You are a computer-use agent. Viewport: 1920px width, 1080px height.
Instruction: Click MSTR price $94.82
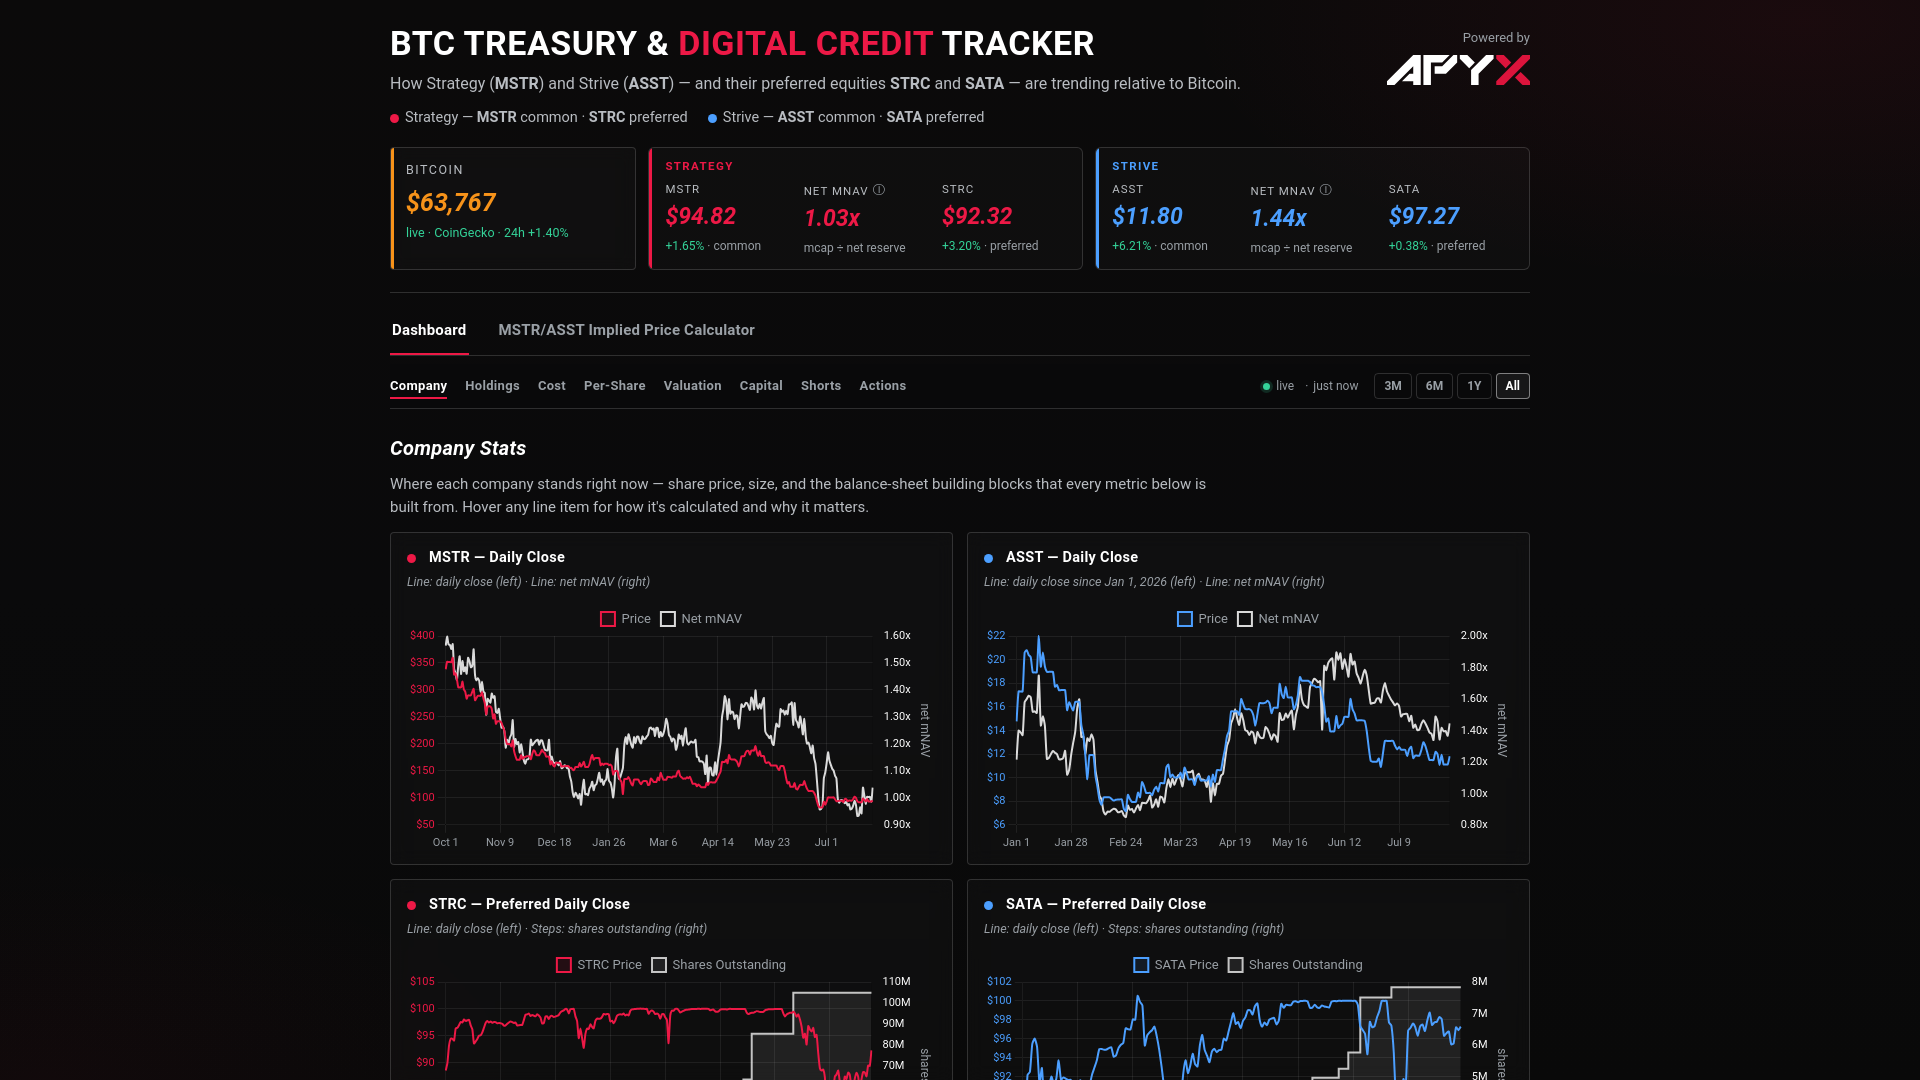coord(700,216)
